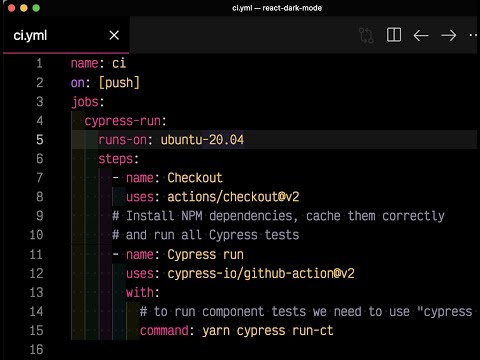Select the ci.yml editor tab
This screenshot has width=480, height=360.
[66, 35]
